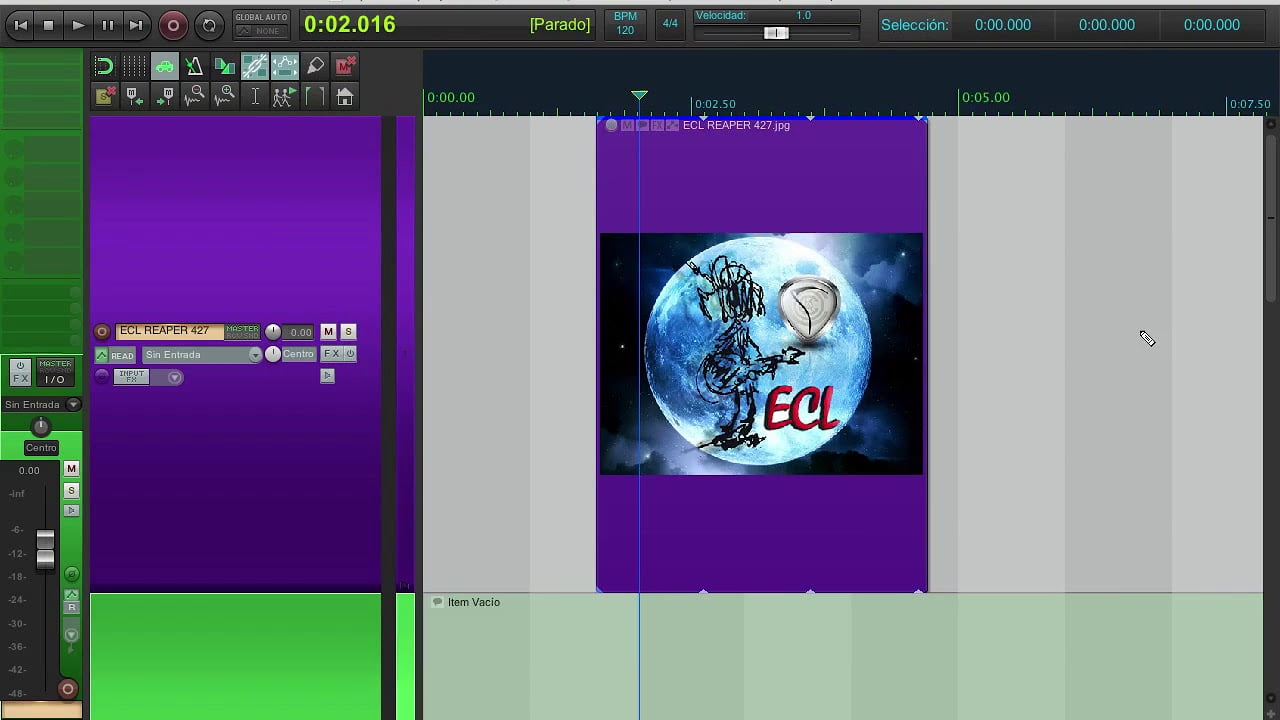Expand the dropdown arrow beside INPUT FX
The width and height of the screenshot is (1280, 720).
click(x=174, y=377)
